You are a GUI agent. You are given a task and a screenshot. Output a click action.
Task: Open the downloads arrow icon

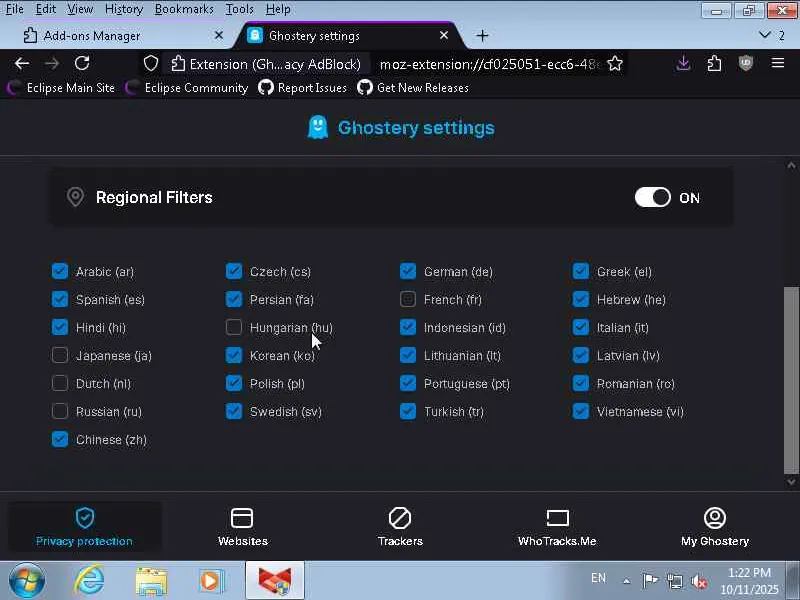tap(684, 63)
